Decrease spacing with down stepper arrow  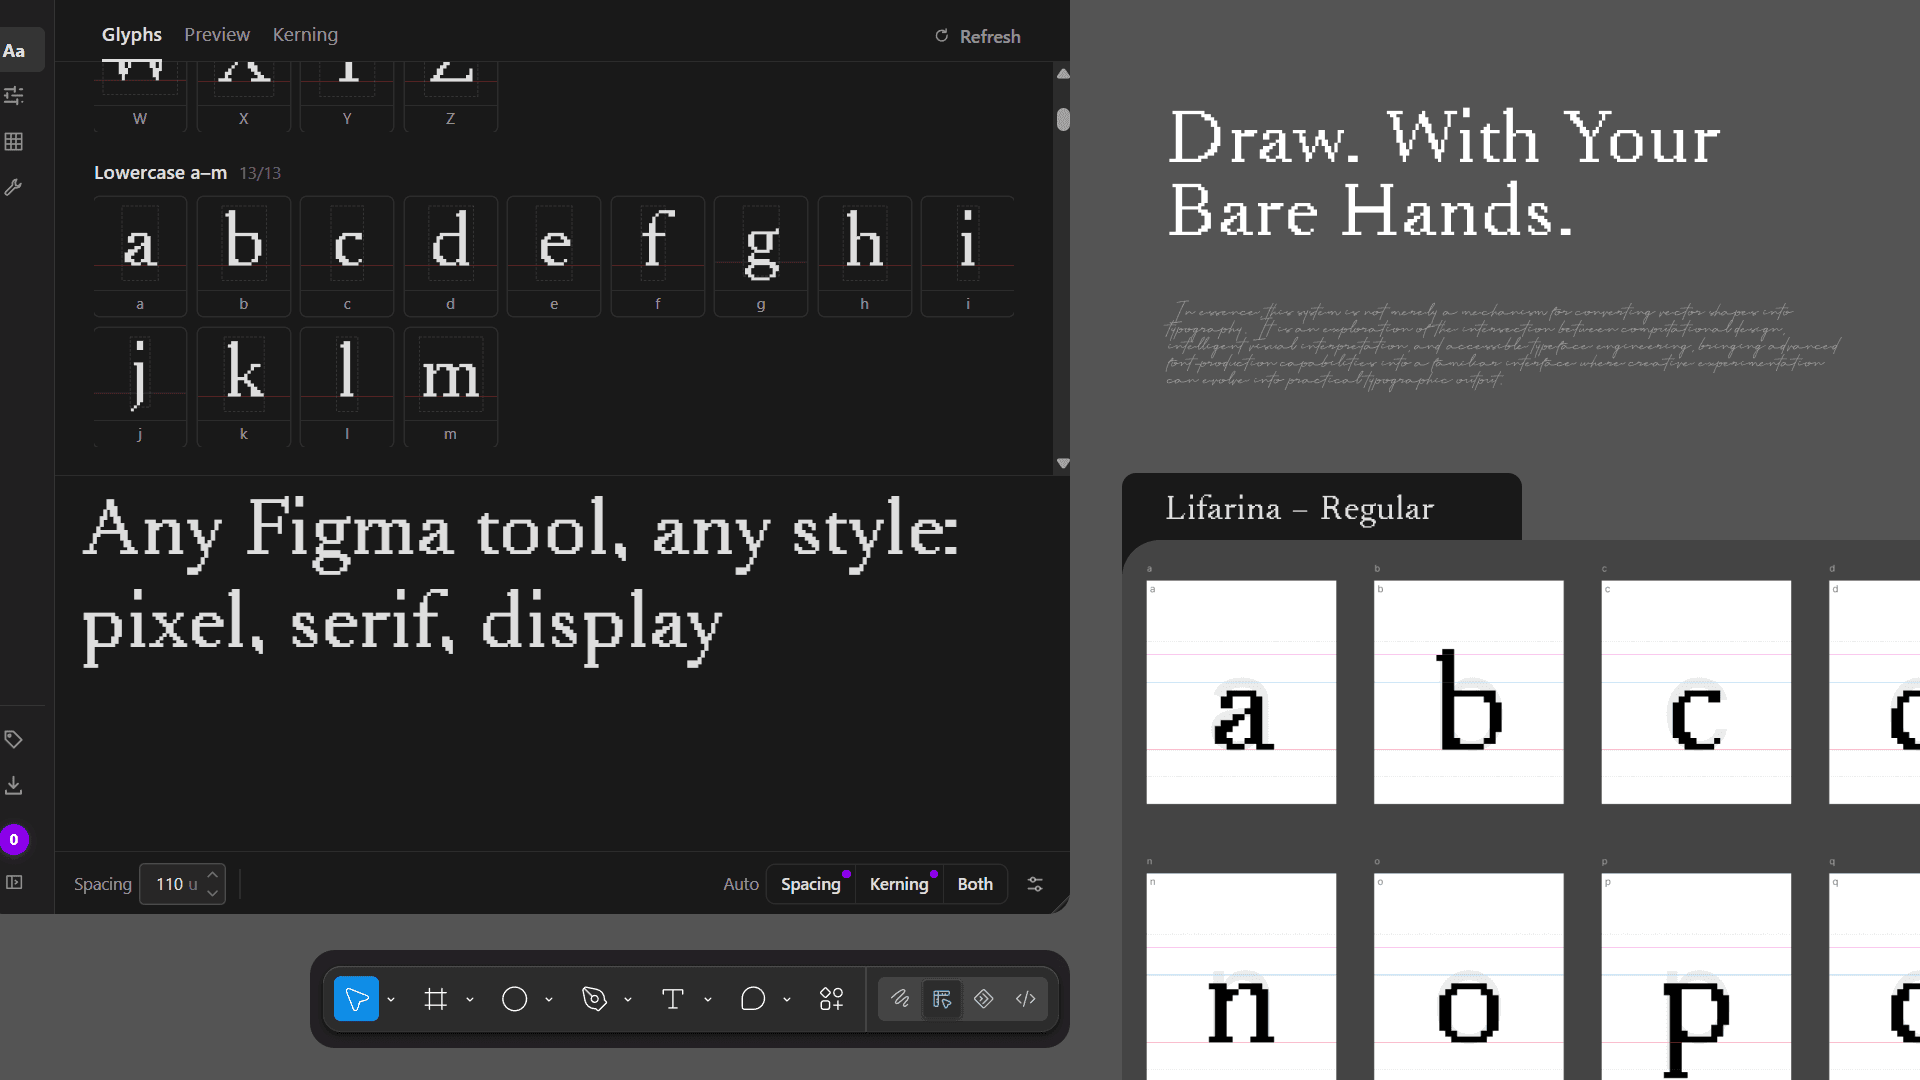tap(212, 893)
